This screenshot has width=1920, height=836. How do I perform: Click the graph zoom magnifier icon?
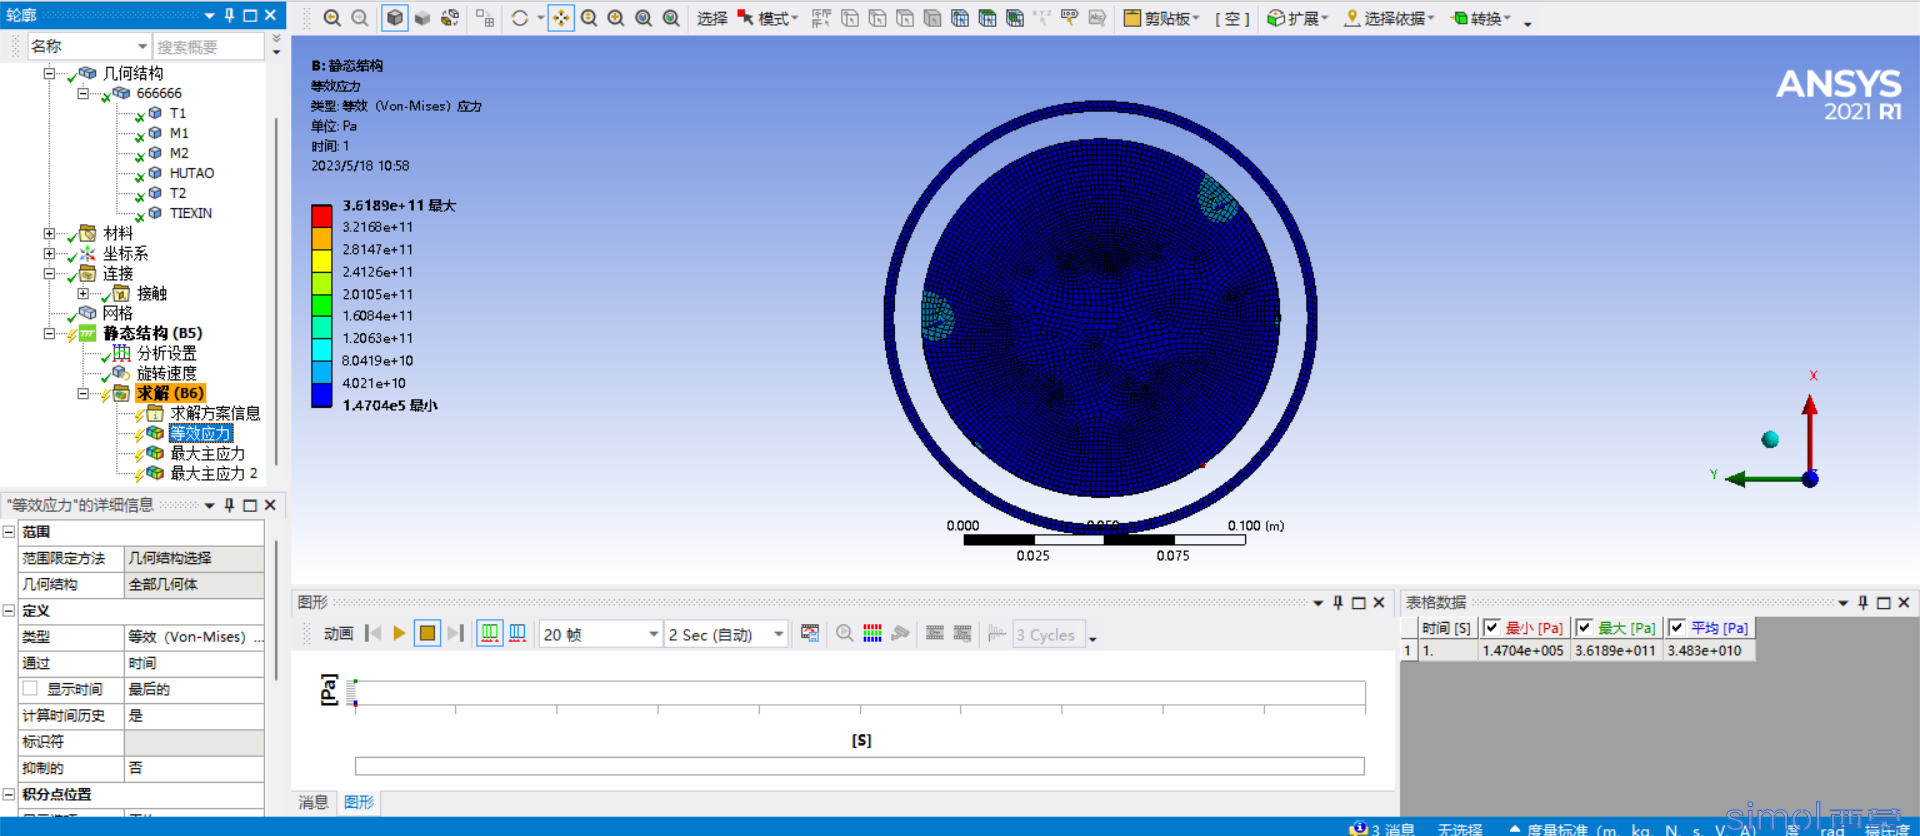point(844,633)
